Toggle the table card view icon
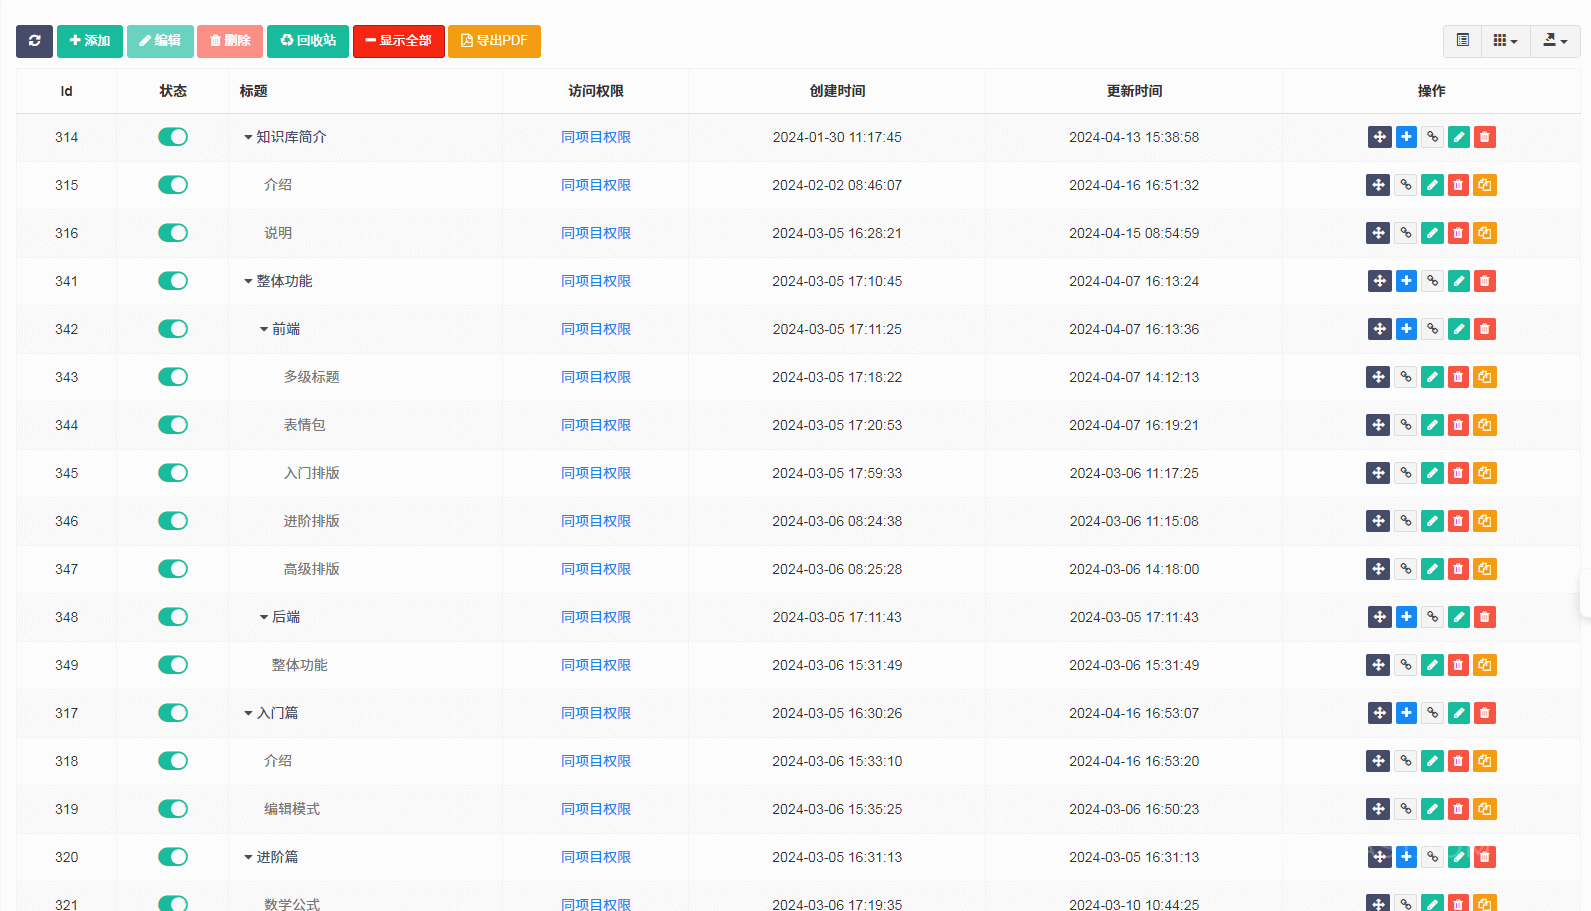 [1462, 41]
